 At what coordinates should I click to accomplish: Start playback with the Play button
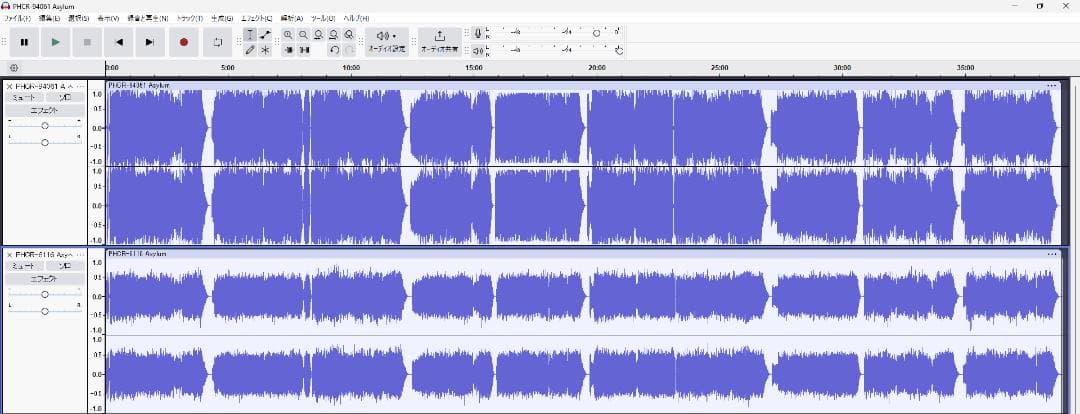pos(55,42)
